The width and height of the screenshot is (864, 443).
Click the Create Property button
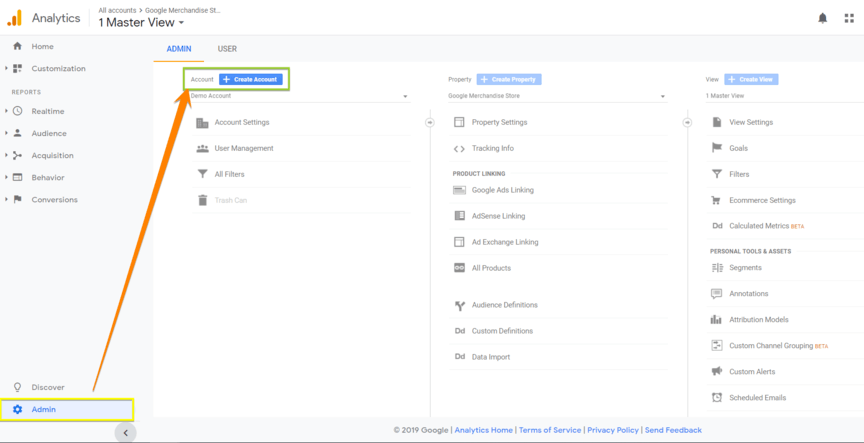click(509, 79)
